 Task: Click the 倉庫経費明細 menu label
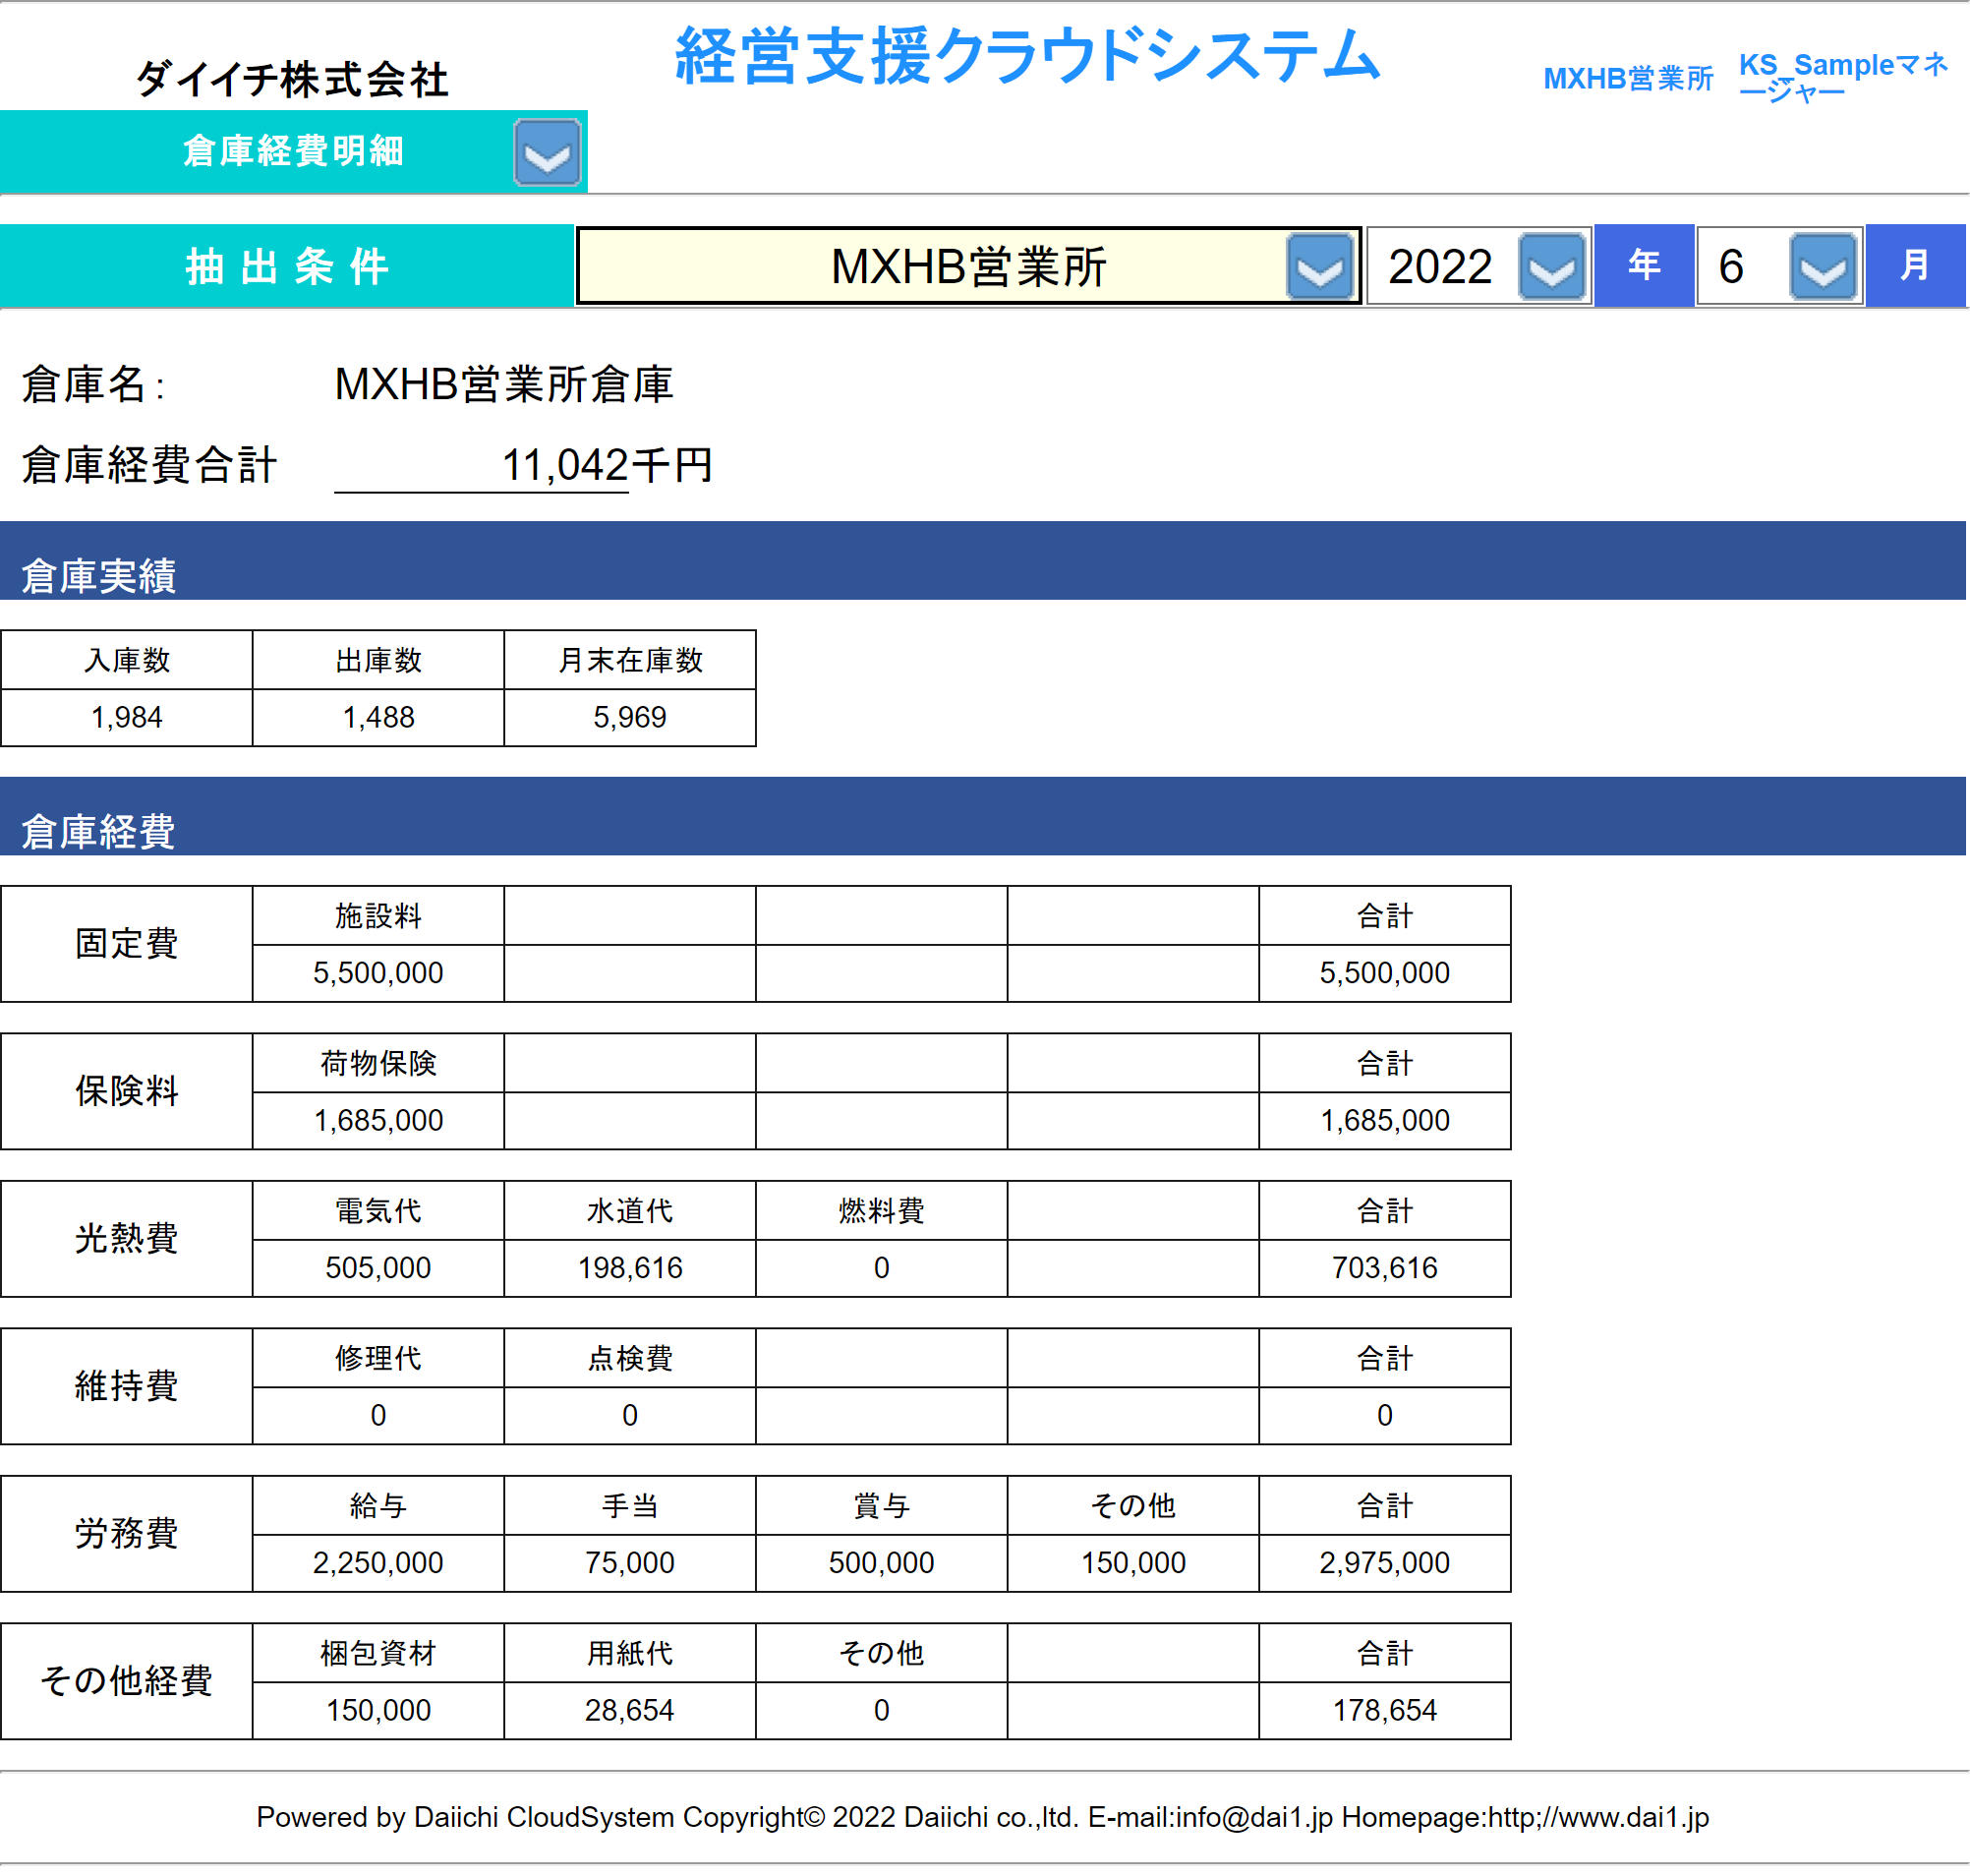293,151
